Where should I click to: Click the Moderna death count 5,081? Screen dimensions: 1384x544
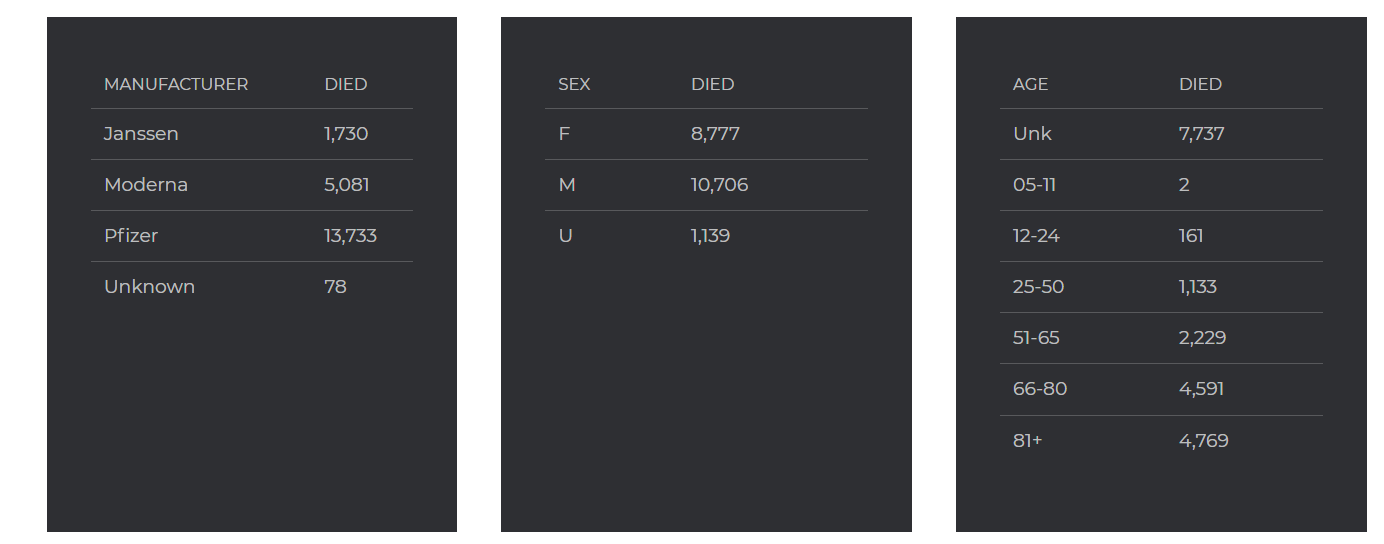point(346,185)
